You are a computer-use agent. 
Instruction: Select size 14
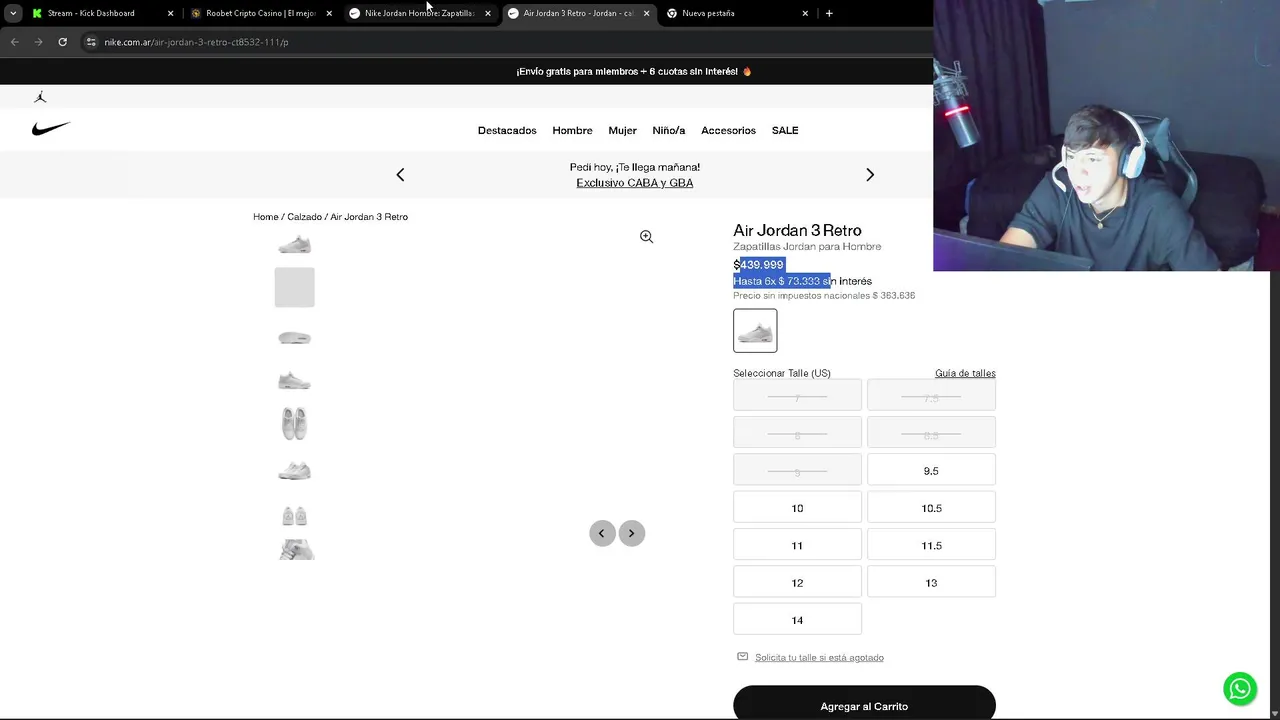(797, 619)
